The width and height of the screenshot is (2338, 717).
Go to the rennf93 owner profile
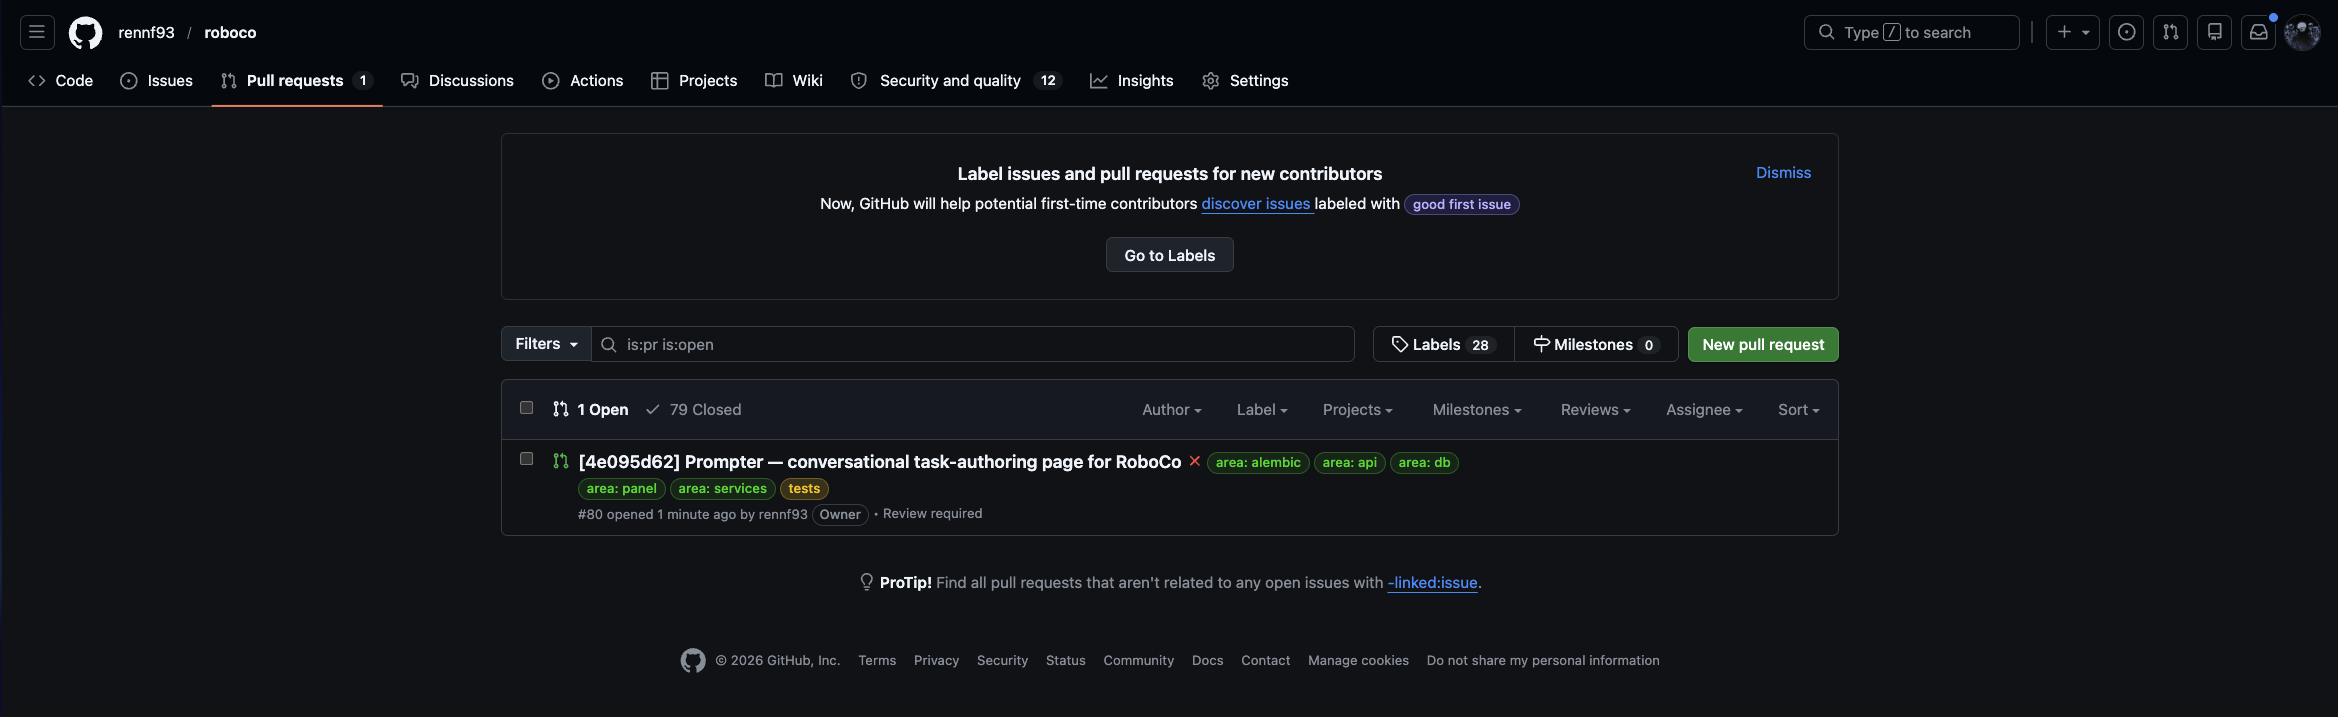tap(146, 32)
